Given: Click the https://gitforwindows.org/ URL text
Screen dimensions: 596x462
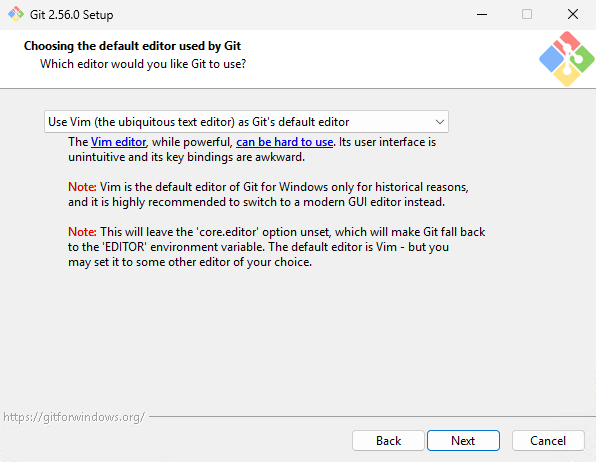Looking at the screenshot, I should click(x=74, y=417).
